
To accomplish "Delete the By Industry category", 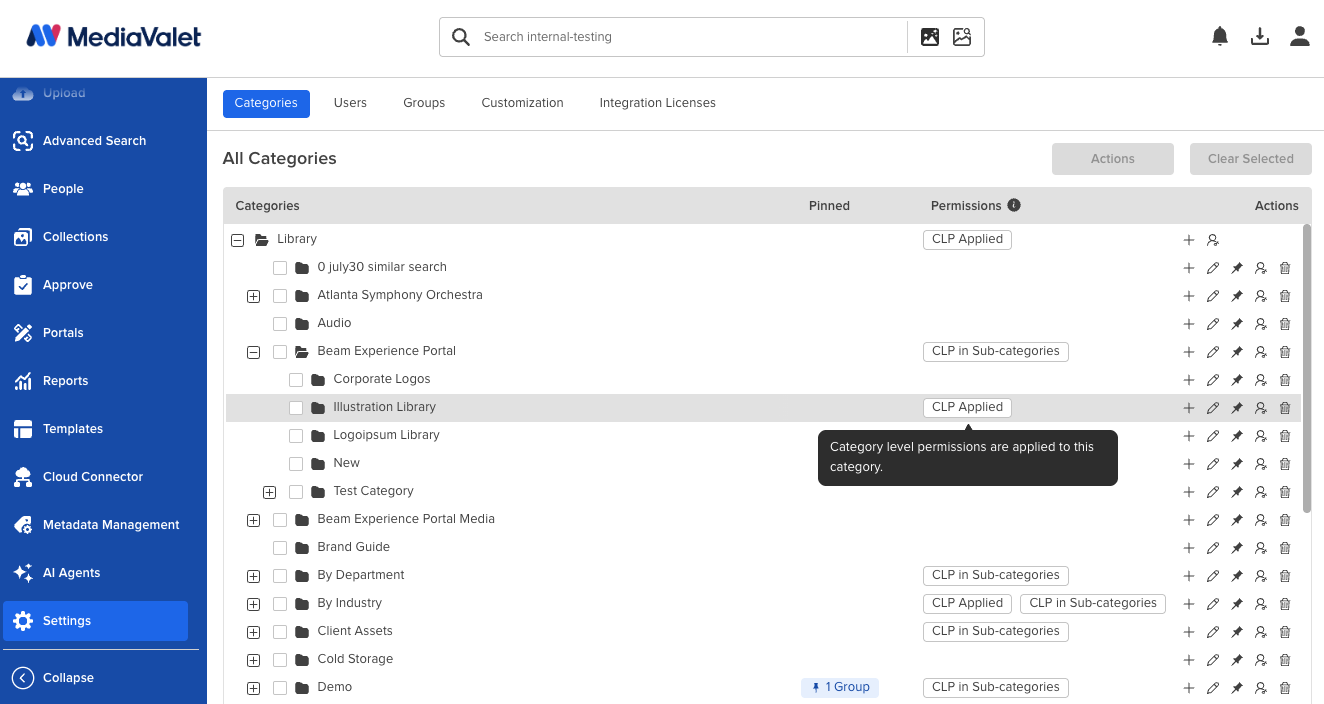I will (x=1285, y=604).
